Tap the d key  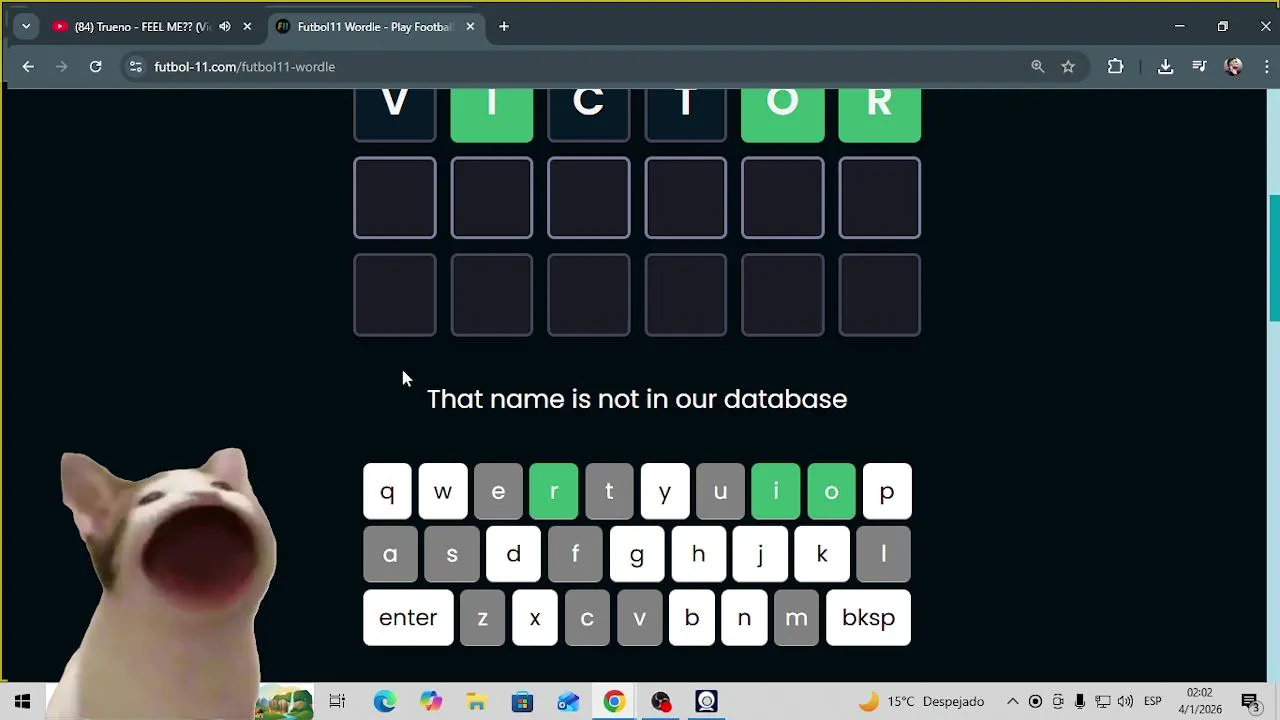click(x=513, y=555)
